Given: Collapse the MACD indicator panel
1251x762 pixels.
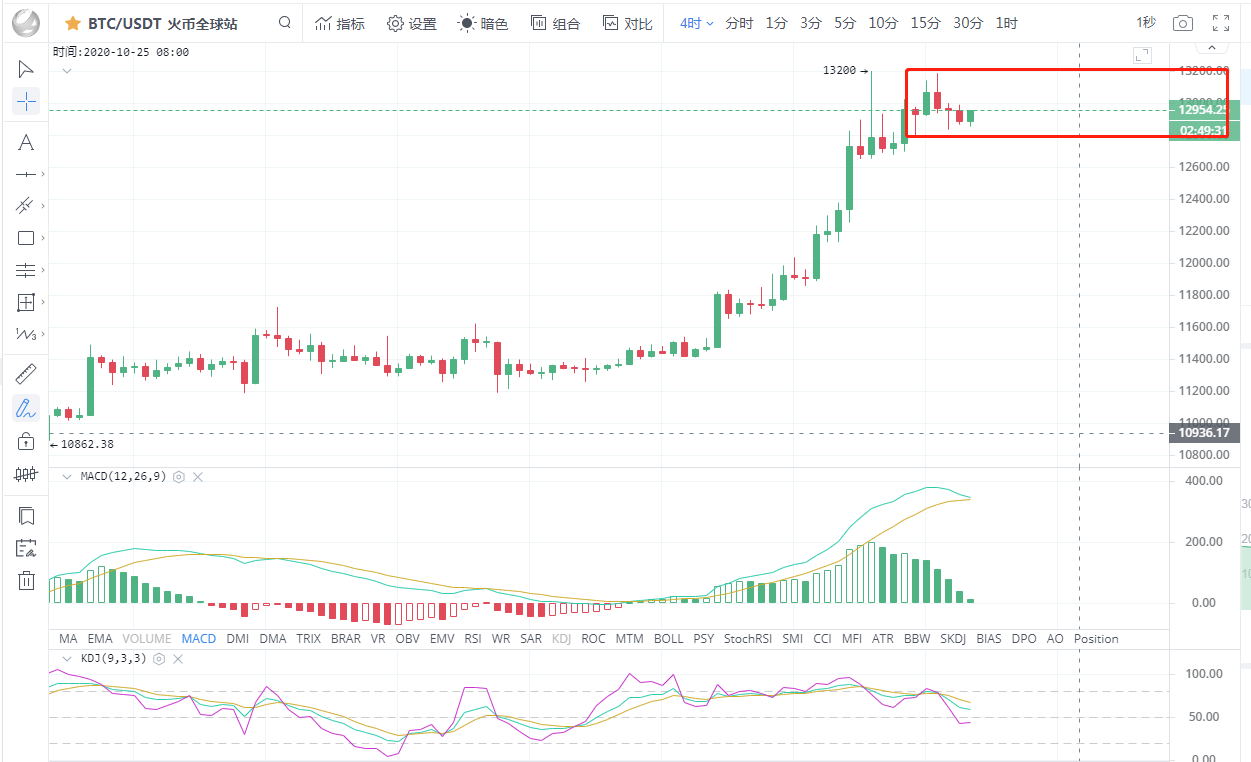Looking at the screenshot, I should coord(67,477).
